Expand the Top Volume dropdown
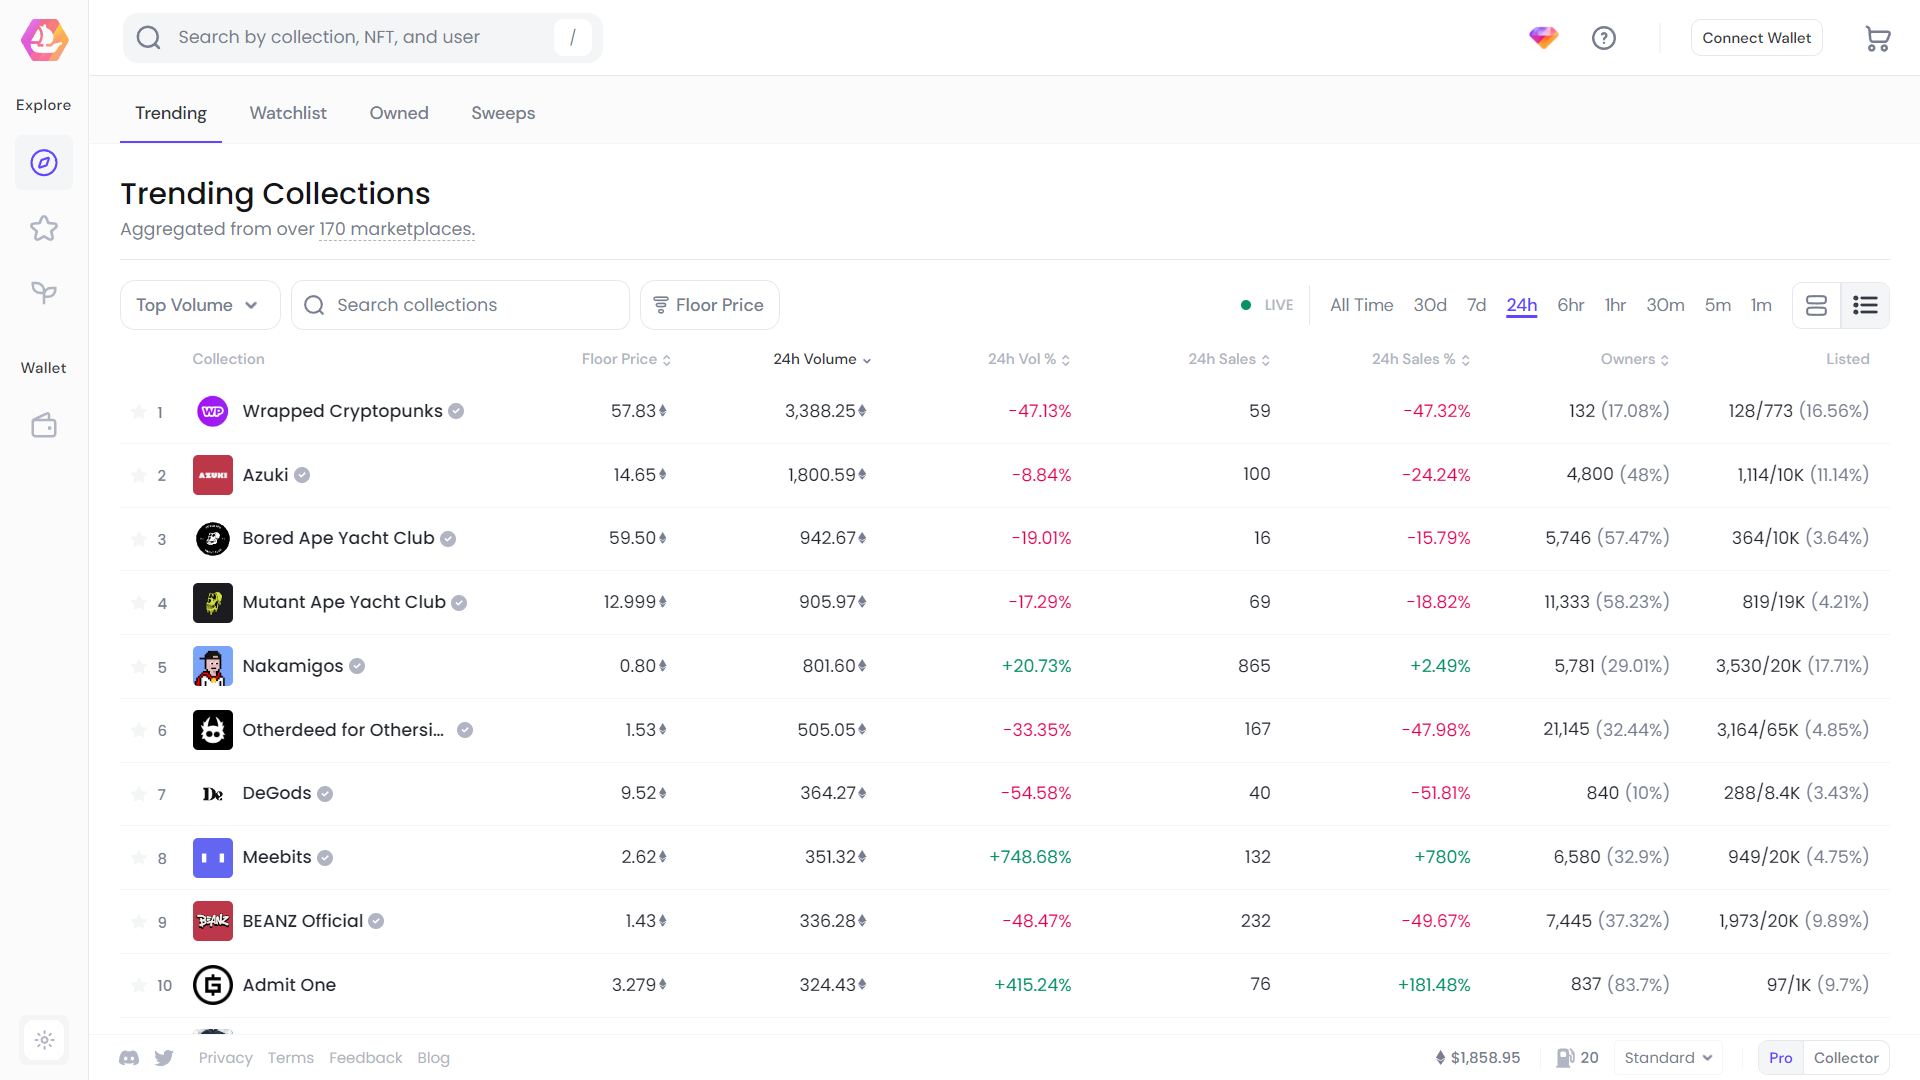1920x1080 pixels. pos(200,305)
